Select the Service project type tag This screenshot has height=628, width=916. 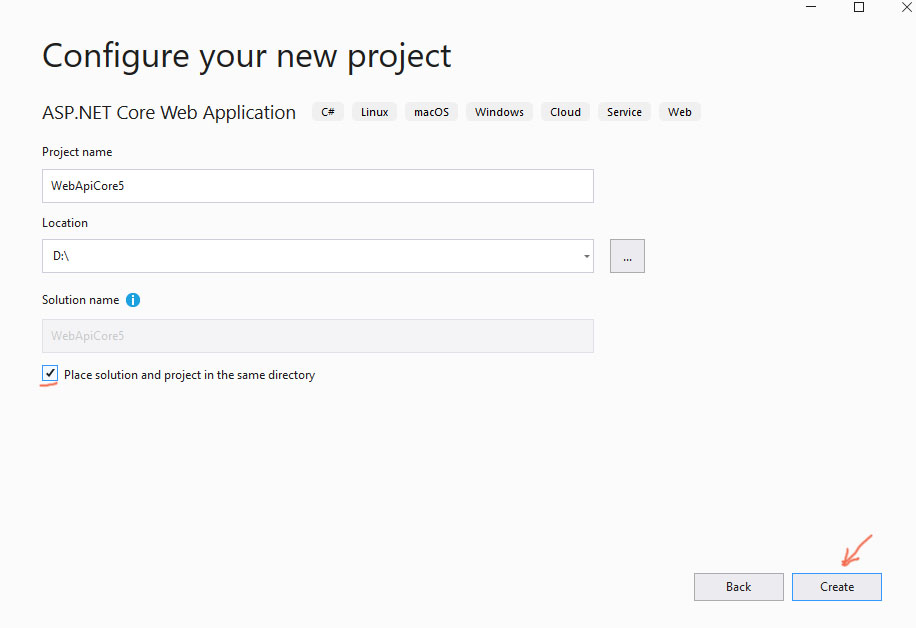pos(624,112)
